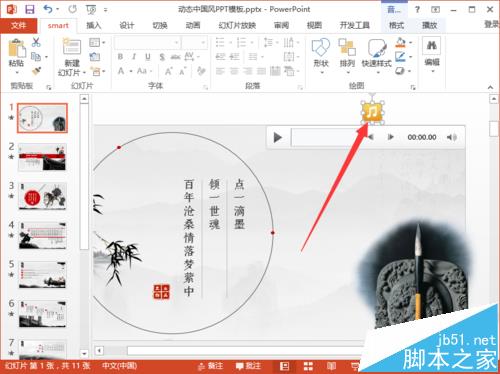Open the character spacing options
The image size is (500, 374).
tap(191, 57)
